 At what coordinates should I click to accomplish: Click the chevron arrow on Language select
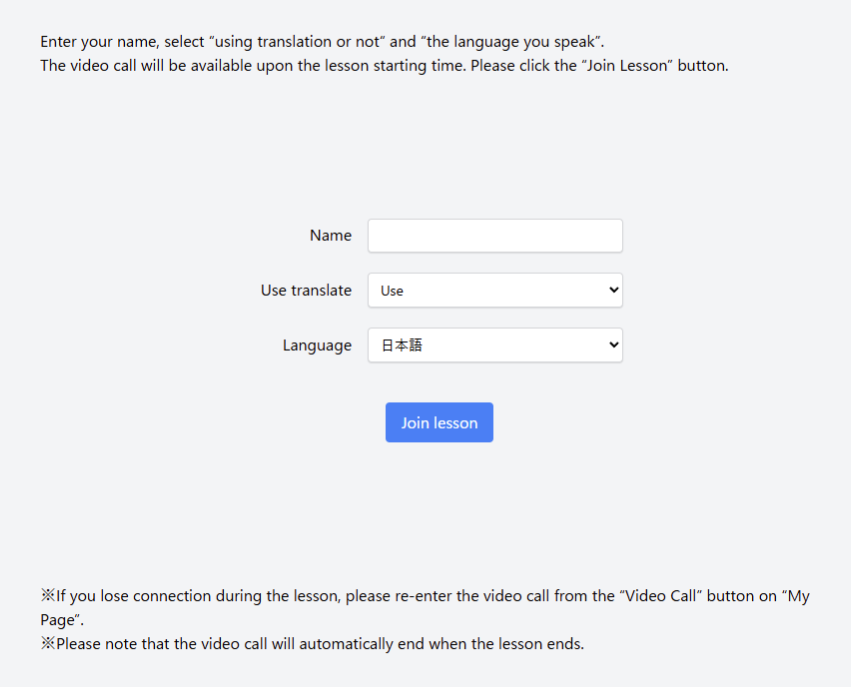click(x=613, y=346)
